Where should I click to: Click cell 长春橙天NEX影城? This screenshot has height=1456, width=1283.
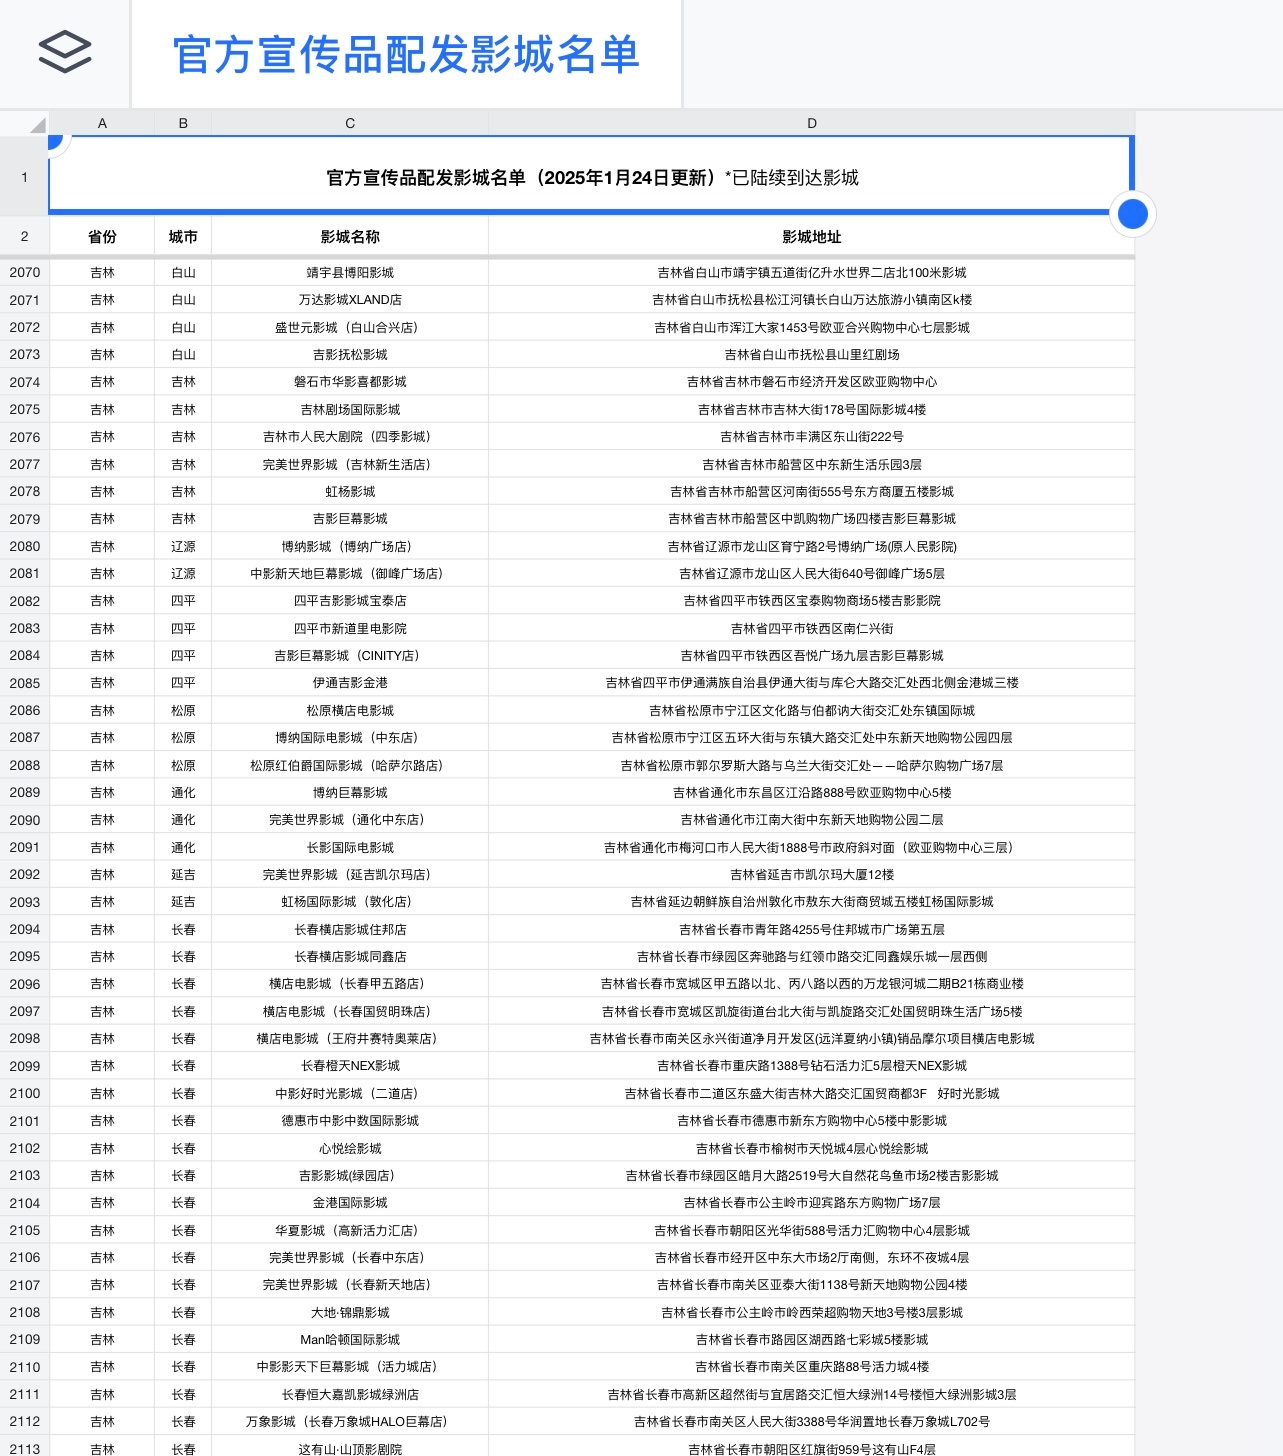(x=350, y=1065)
